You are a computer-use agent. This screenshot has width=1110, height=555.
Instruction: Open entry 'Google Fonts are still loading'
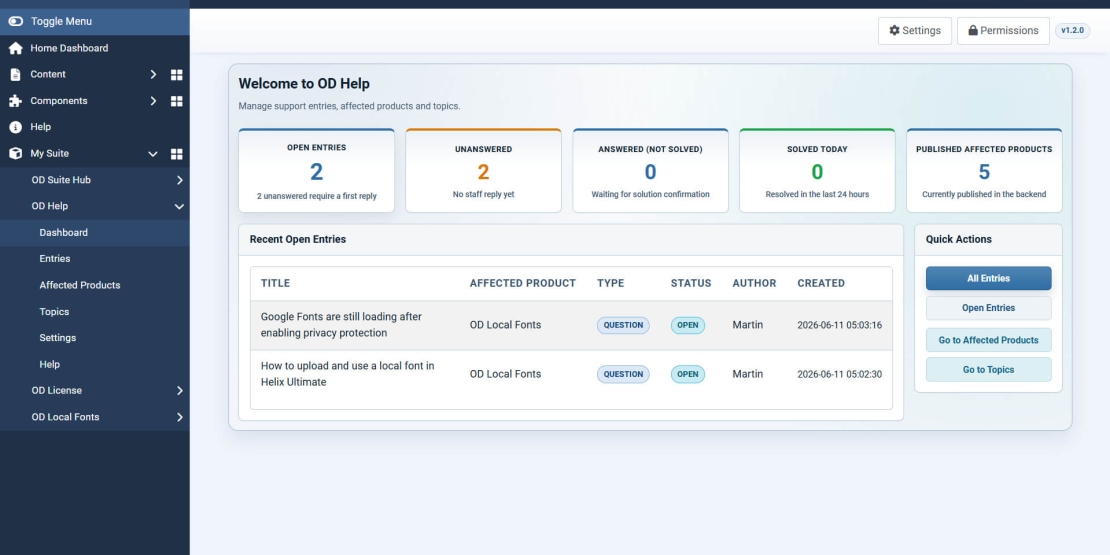pyautogui.click(x=341, y=325)
